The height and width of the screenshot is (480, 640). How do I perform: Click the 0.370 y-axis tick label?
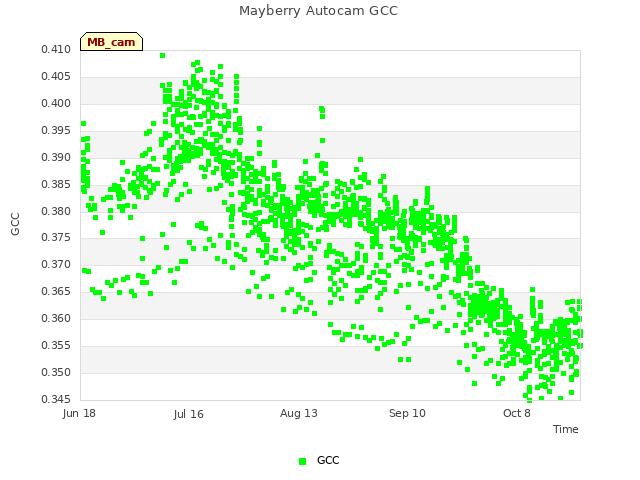56,264
